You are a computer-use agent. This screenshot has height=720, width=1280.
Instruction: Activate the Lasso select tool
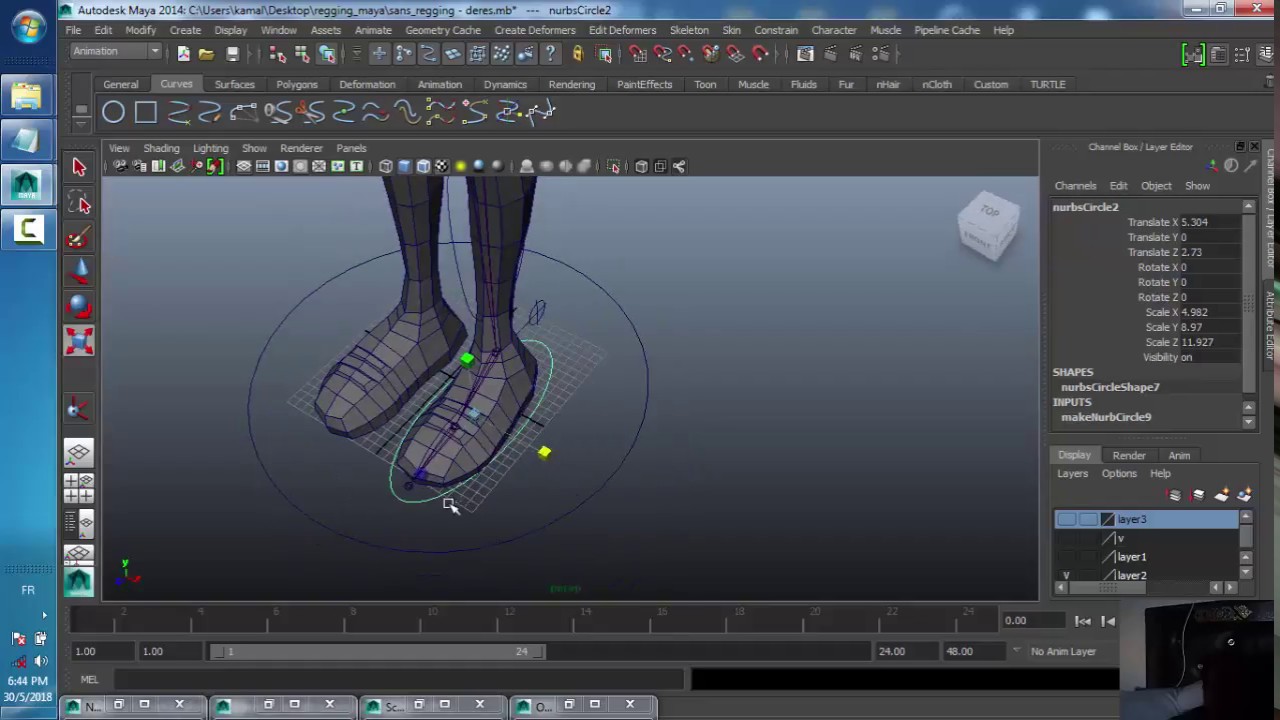coord(79,203)
